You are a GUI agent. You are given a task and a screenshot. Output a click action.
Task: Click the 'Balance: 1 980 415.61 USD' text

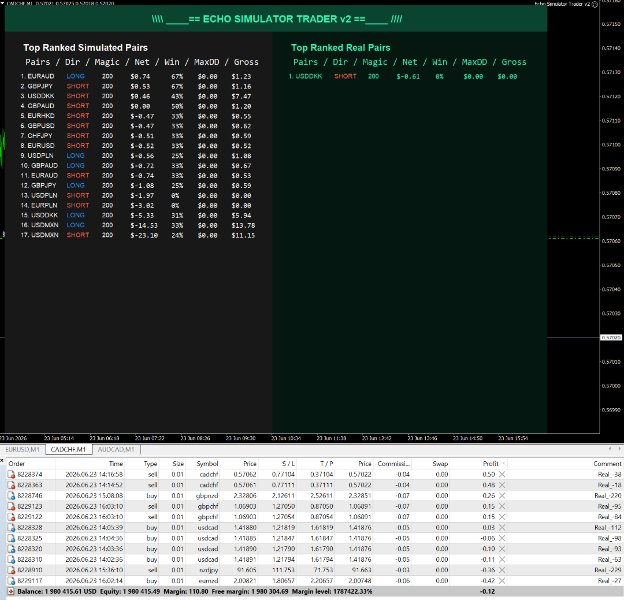(57, 592)
